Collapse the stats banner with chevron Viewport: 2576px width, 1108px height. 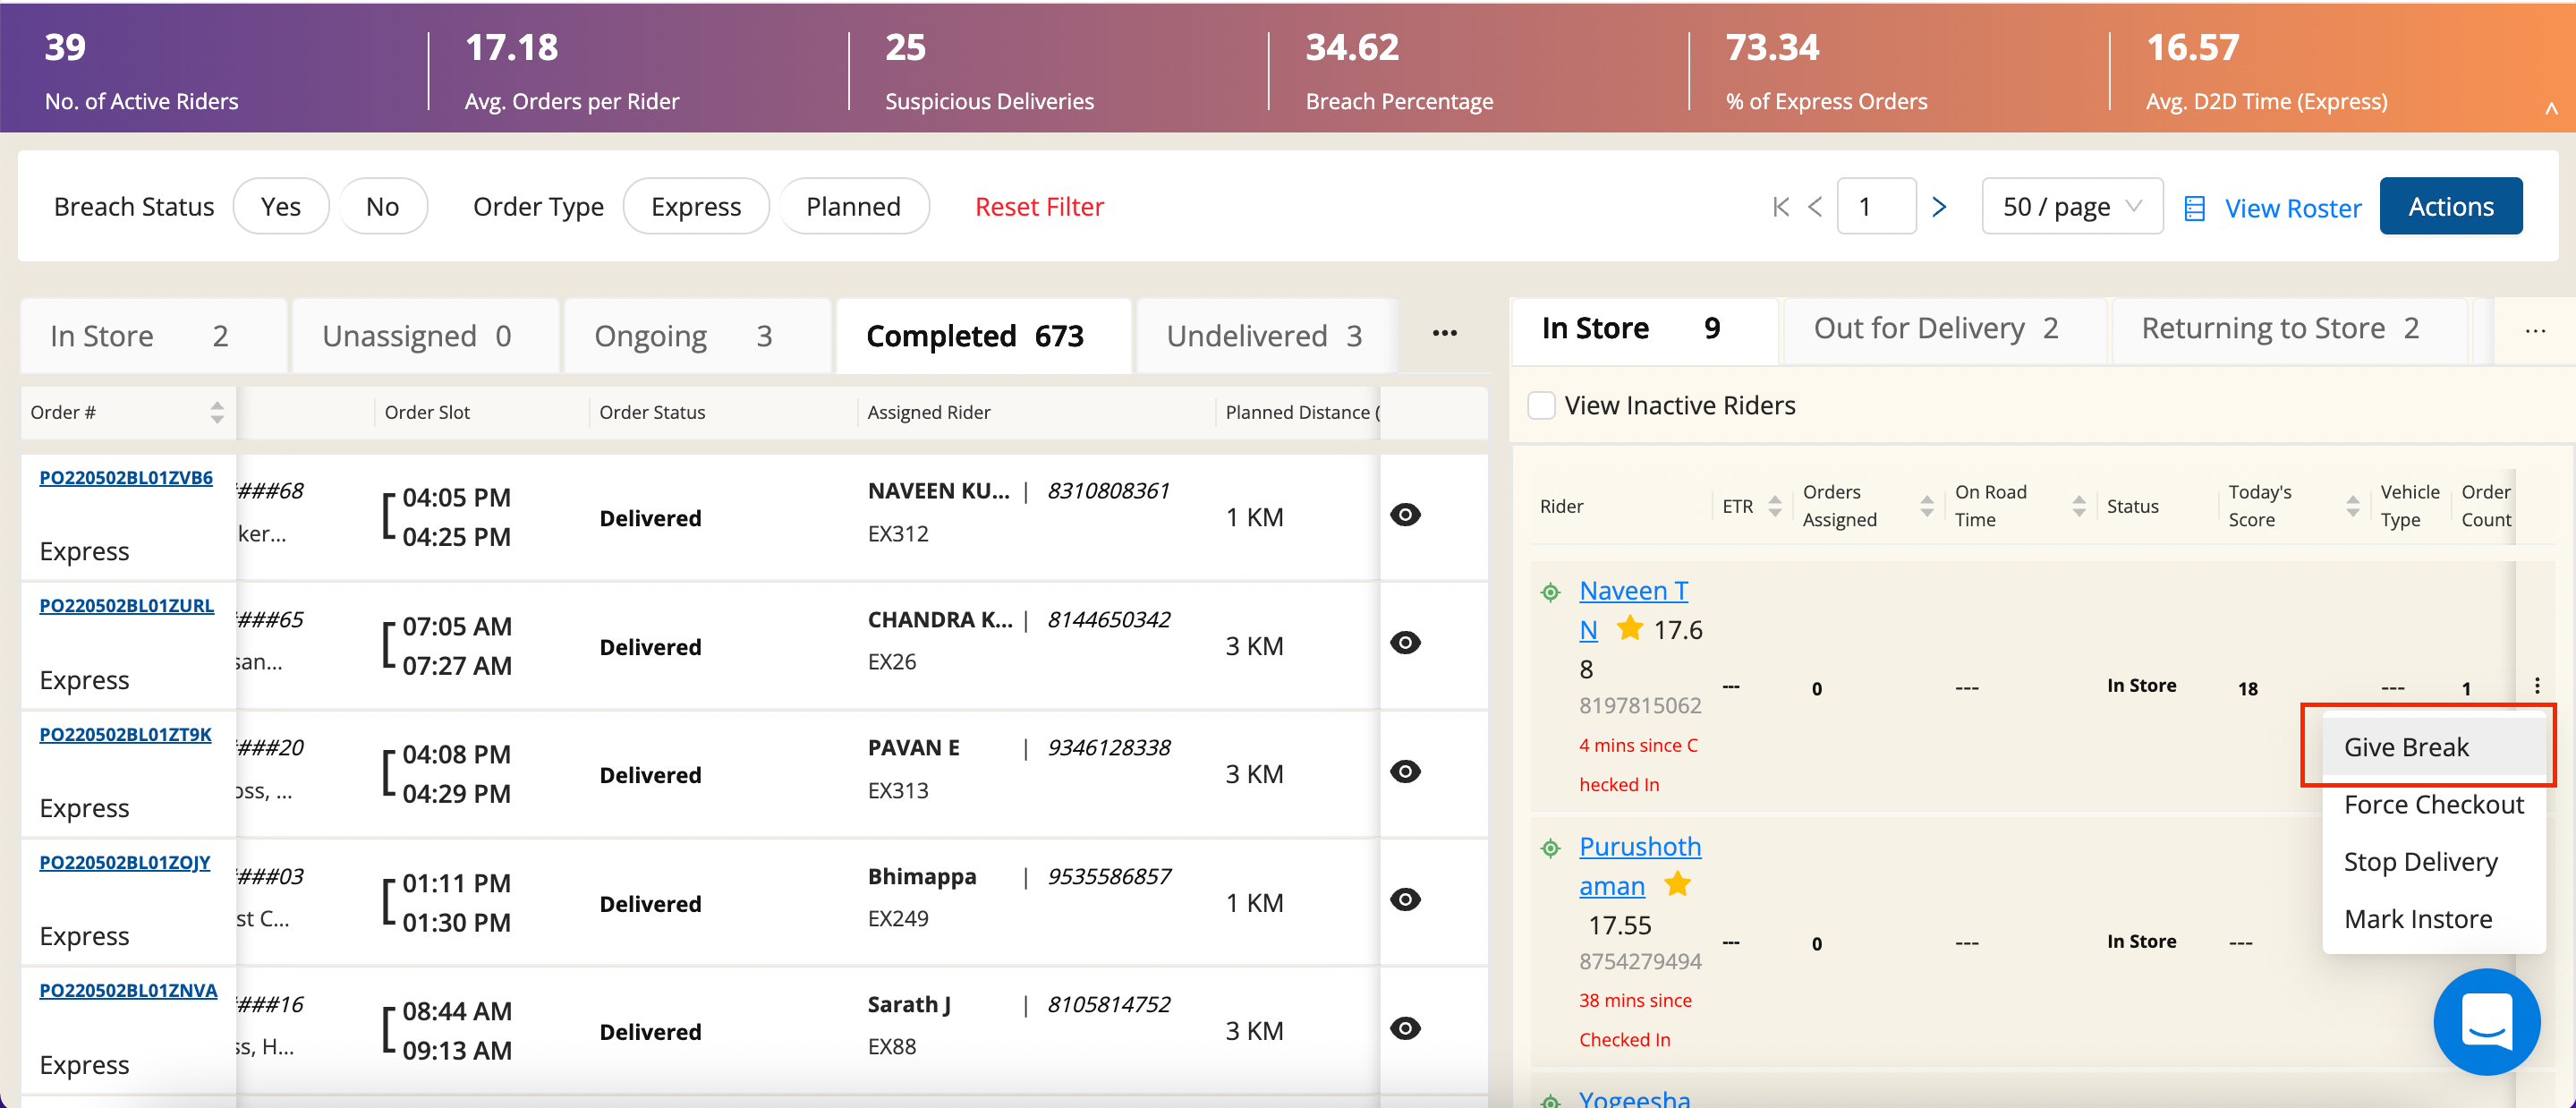(x=2551, y=109)
